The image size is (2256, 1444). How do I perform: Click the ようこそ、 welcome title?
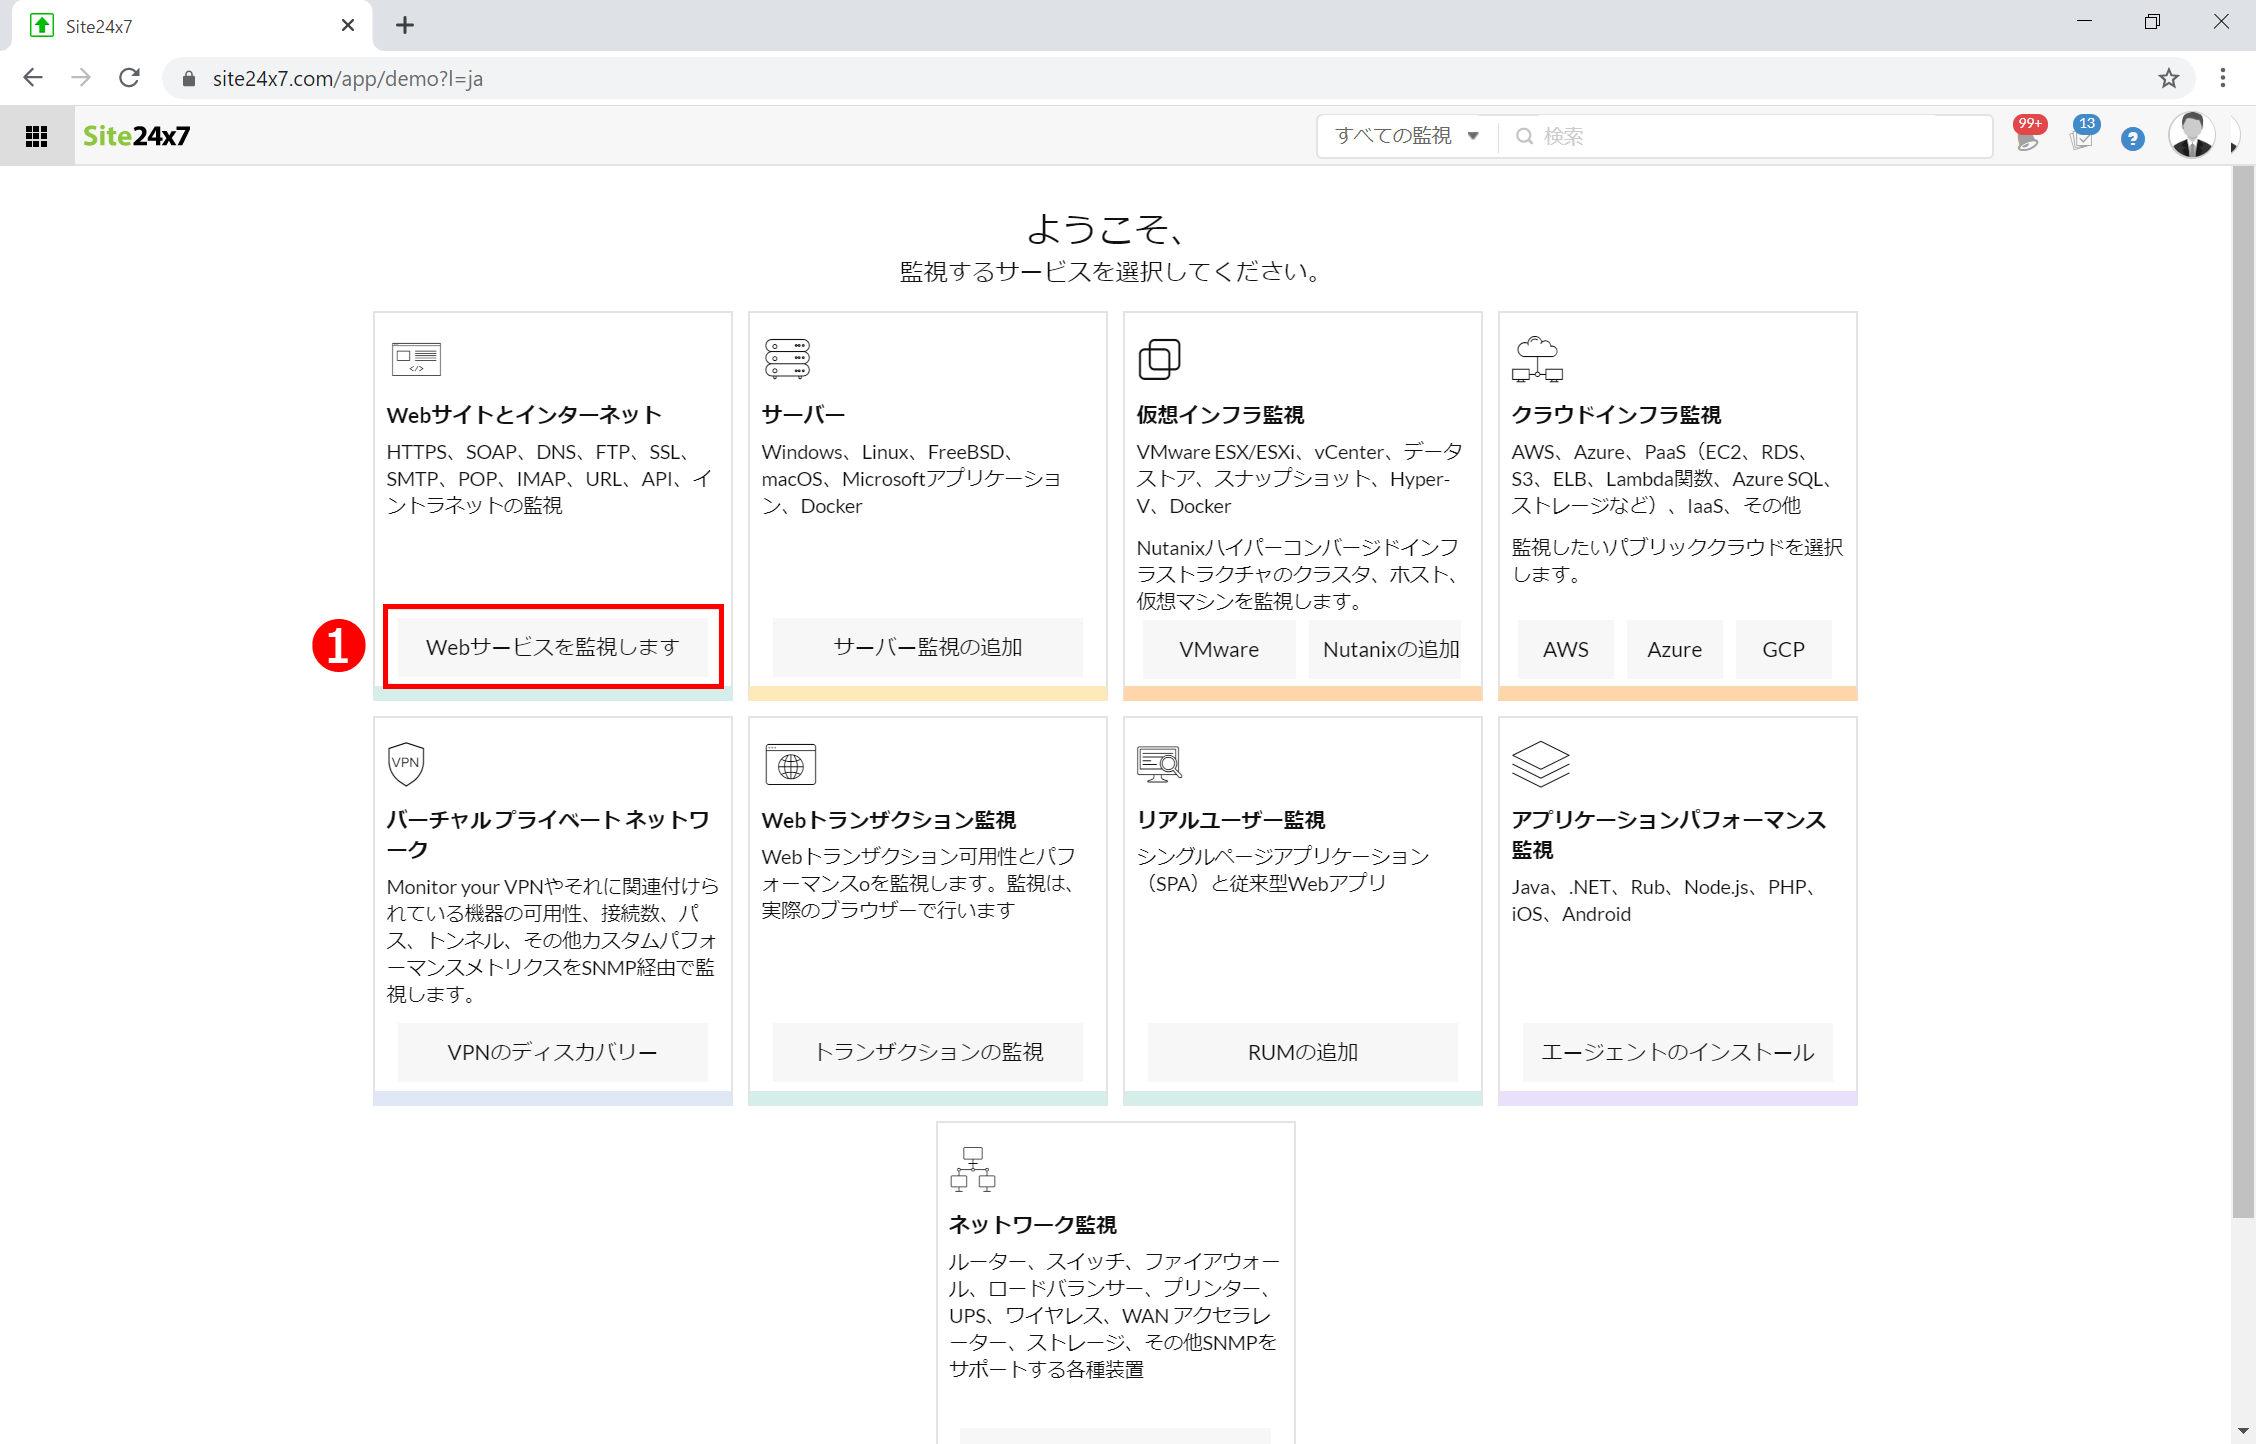pyautogui.click(x=1106, y=229)
